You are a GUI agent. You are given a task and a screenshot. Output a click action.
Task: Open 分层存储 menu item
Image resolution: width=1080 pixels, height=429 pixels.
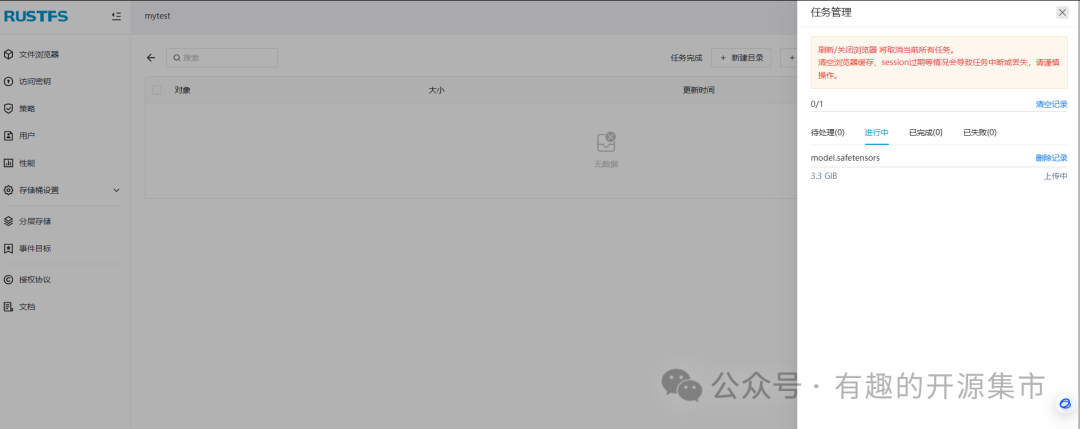(x=34, y=221)
